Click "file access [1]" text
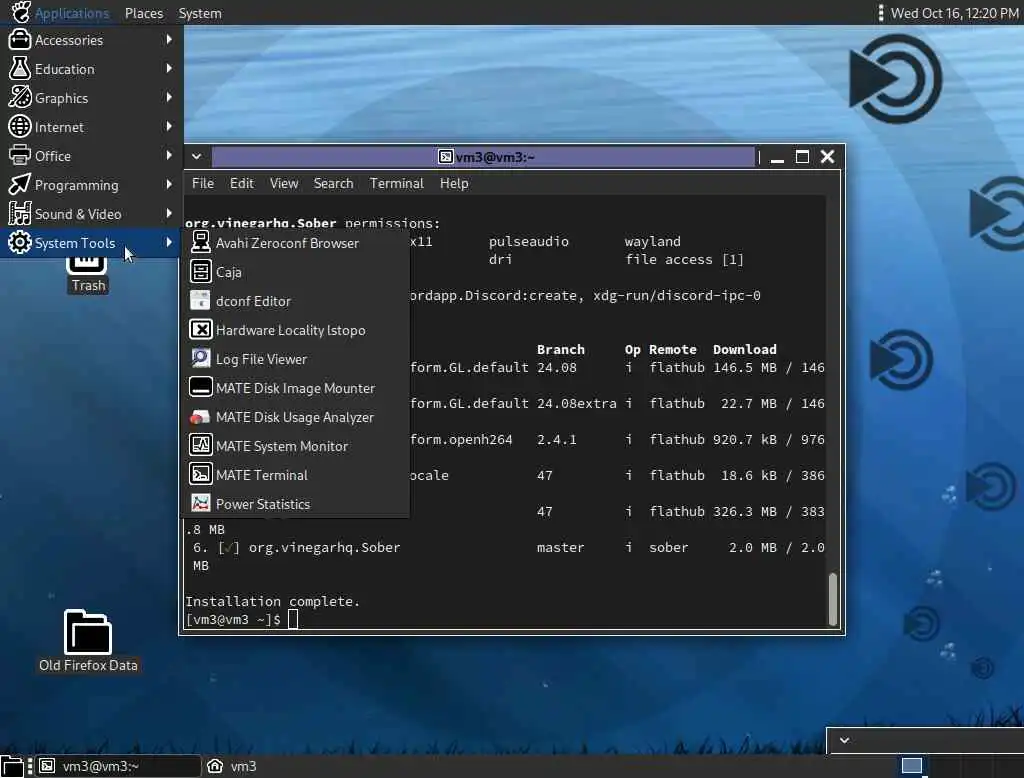Viewport: 1024px width, 778px height. (684, 259)
